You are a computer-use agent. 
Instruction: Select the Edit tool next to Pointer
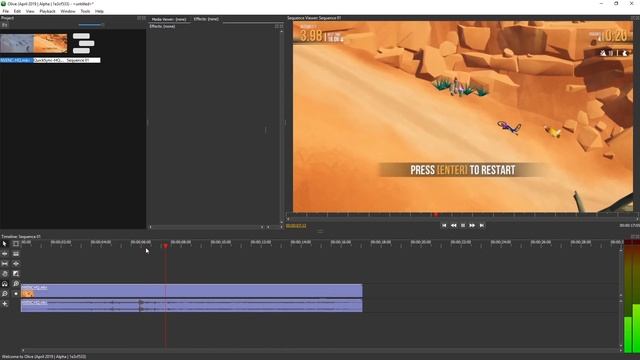click(x=16, y=244)
